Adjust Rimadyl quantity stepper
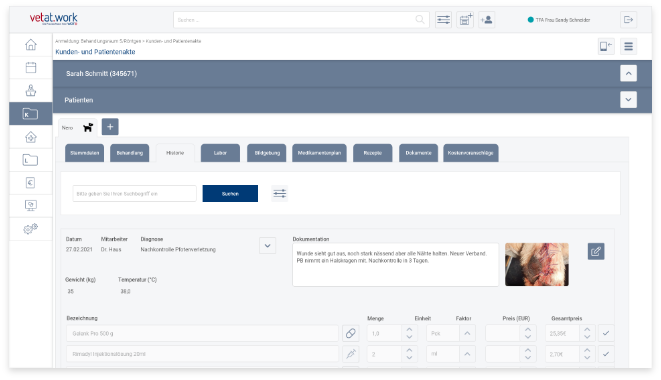Screen dimensions: 661x380 [x=409, y=354]
